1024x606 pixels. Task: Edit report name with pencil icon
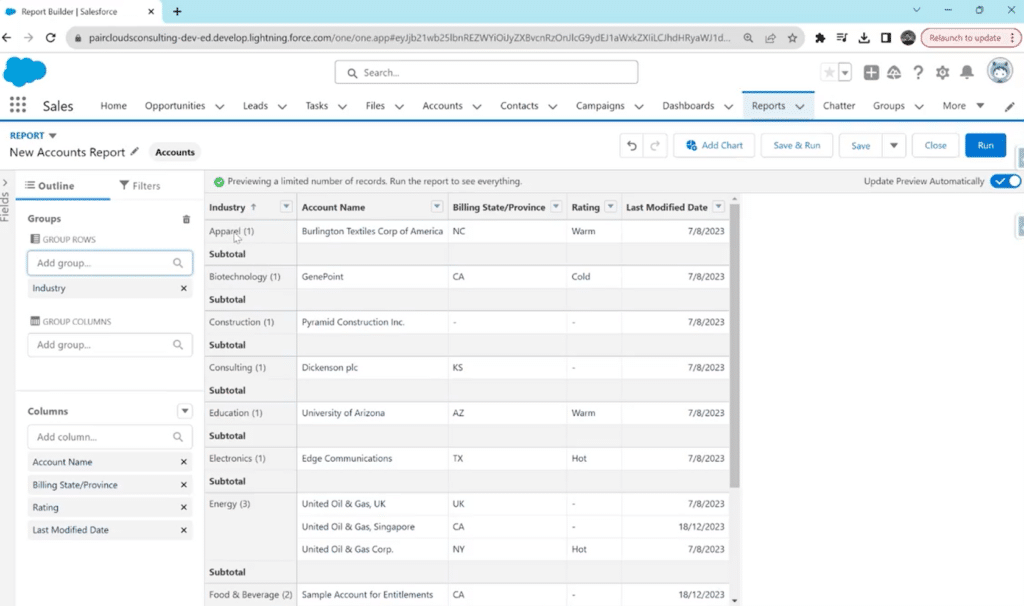(135, 152)
